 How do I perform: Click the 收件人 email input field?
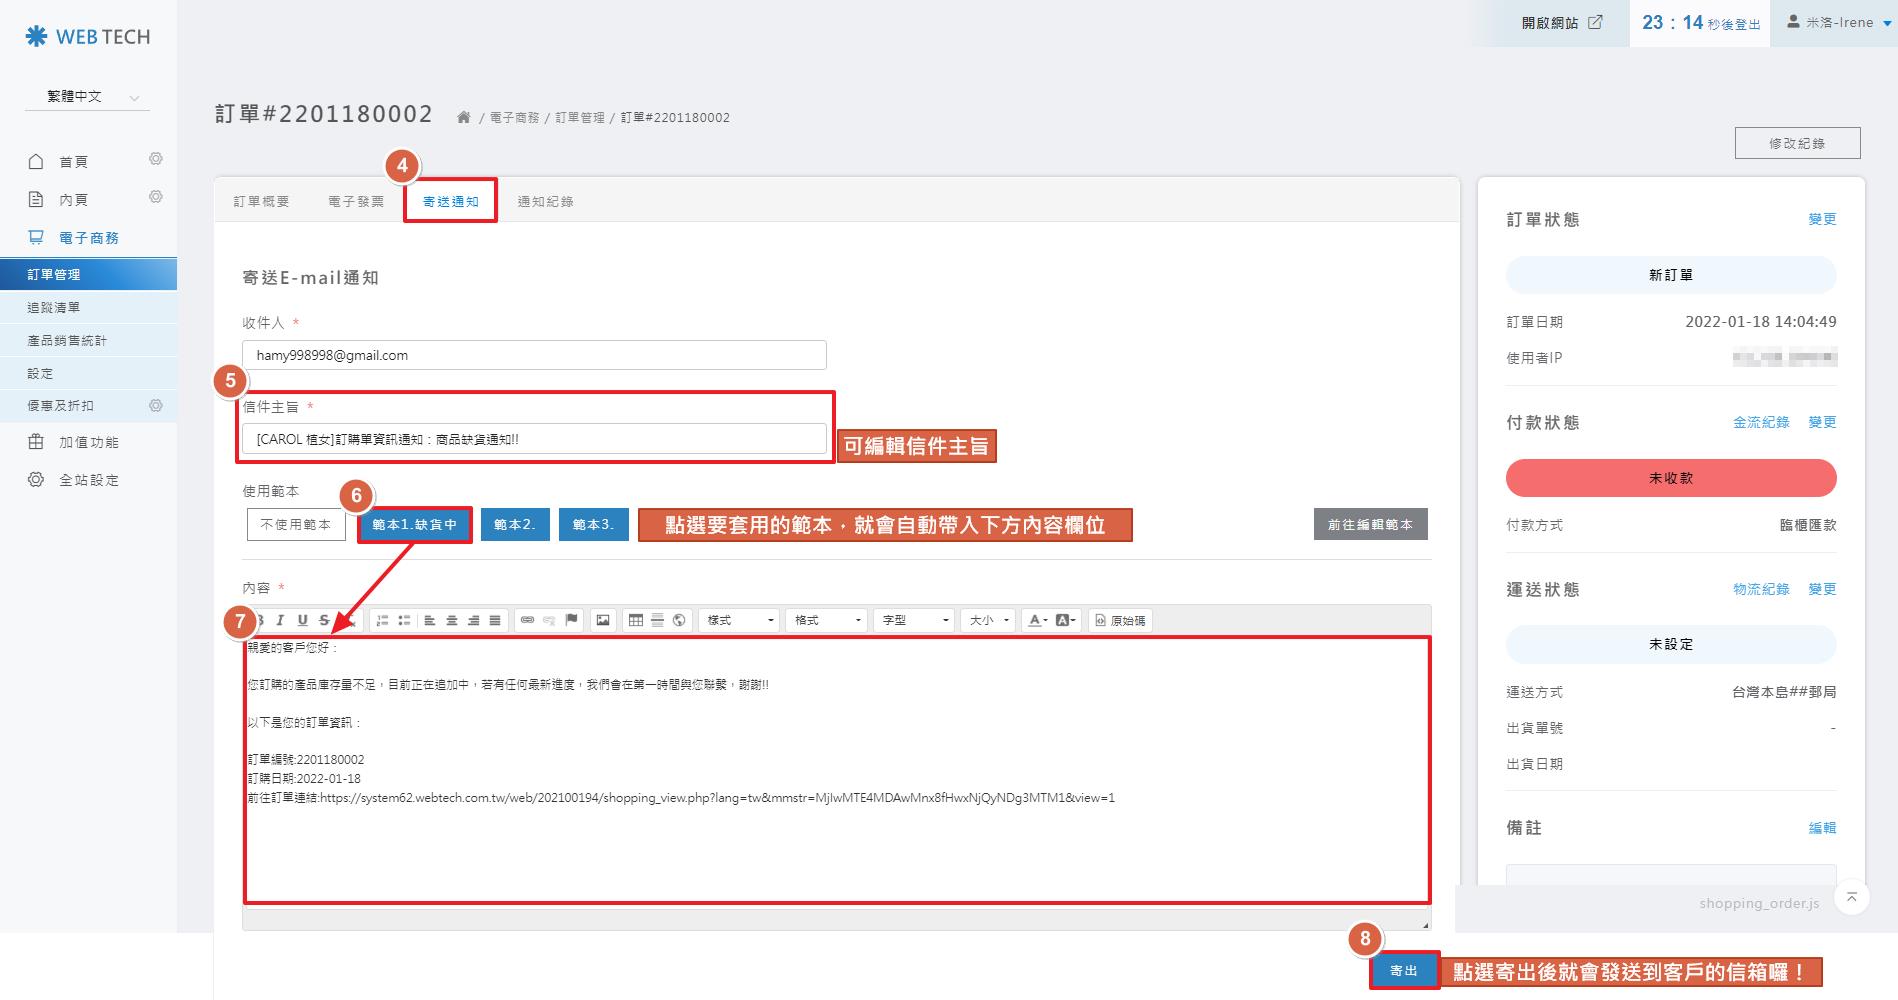(x=534, y=356)
